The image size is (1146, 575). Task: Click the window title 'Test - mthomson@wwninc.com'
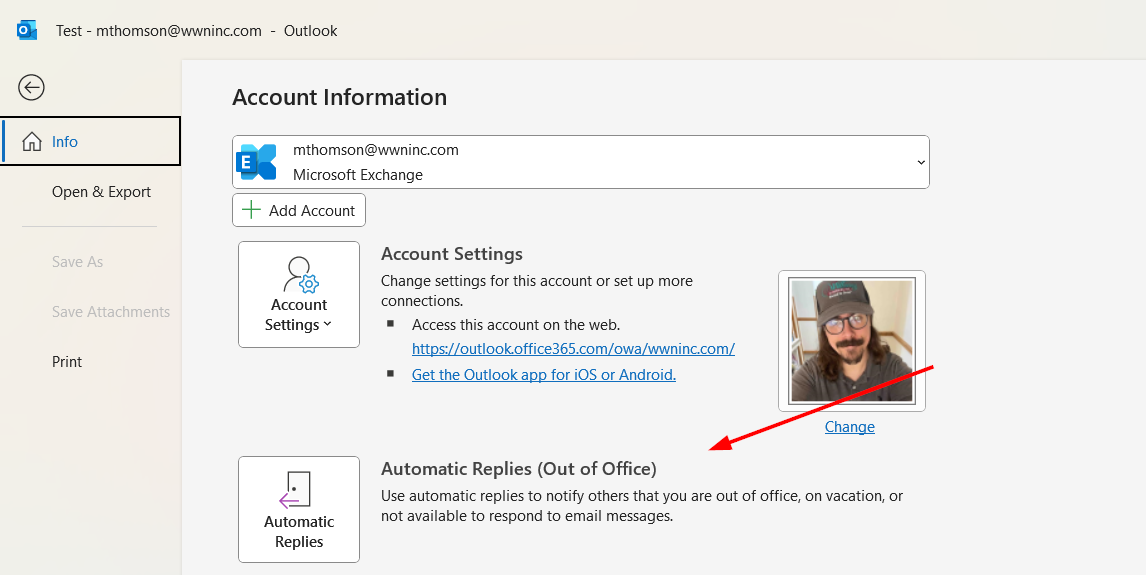(159, 31)
